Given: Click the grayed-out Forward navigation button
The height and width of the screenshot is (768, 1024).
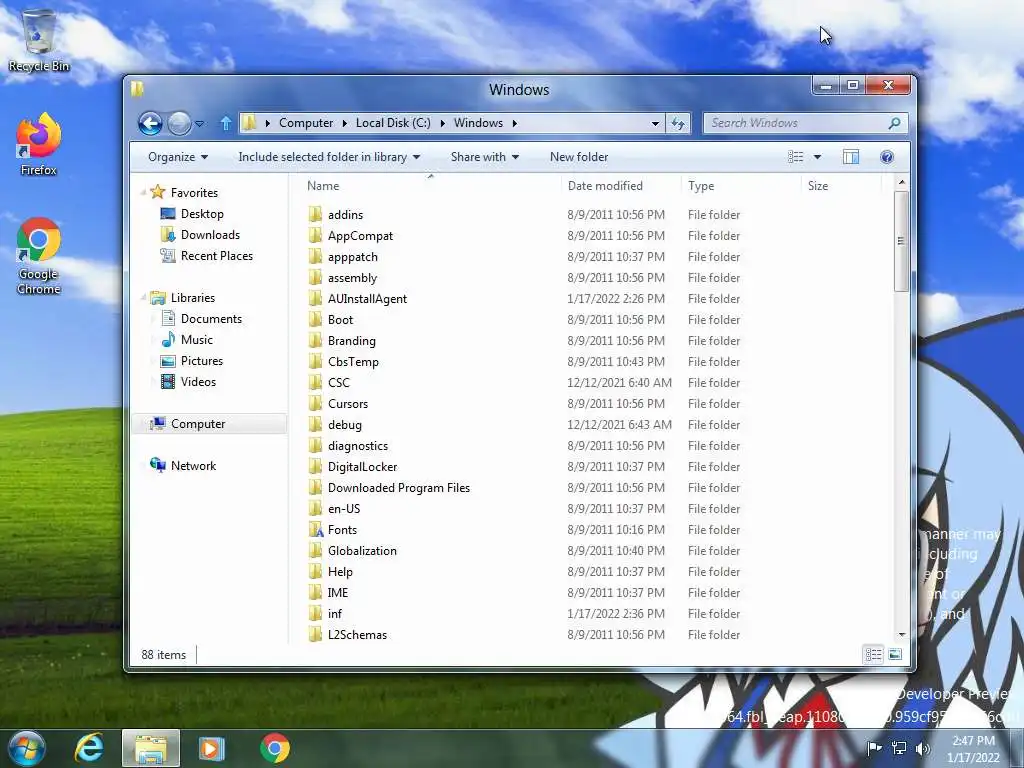Looking at the screenshot, I should (179, 123).
